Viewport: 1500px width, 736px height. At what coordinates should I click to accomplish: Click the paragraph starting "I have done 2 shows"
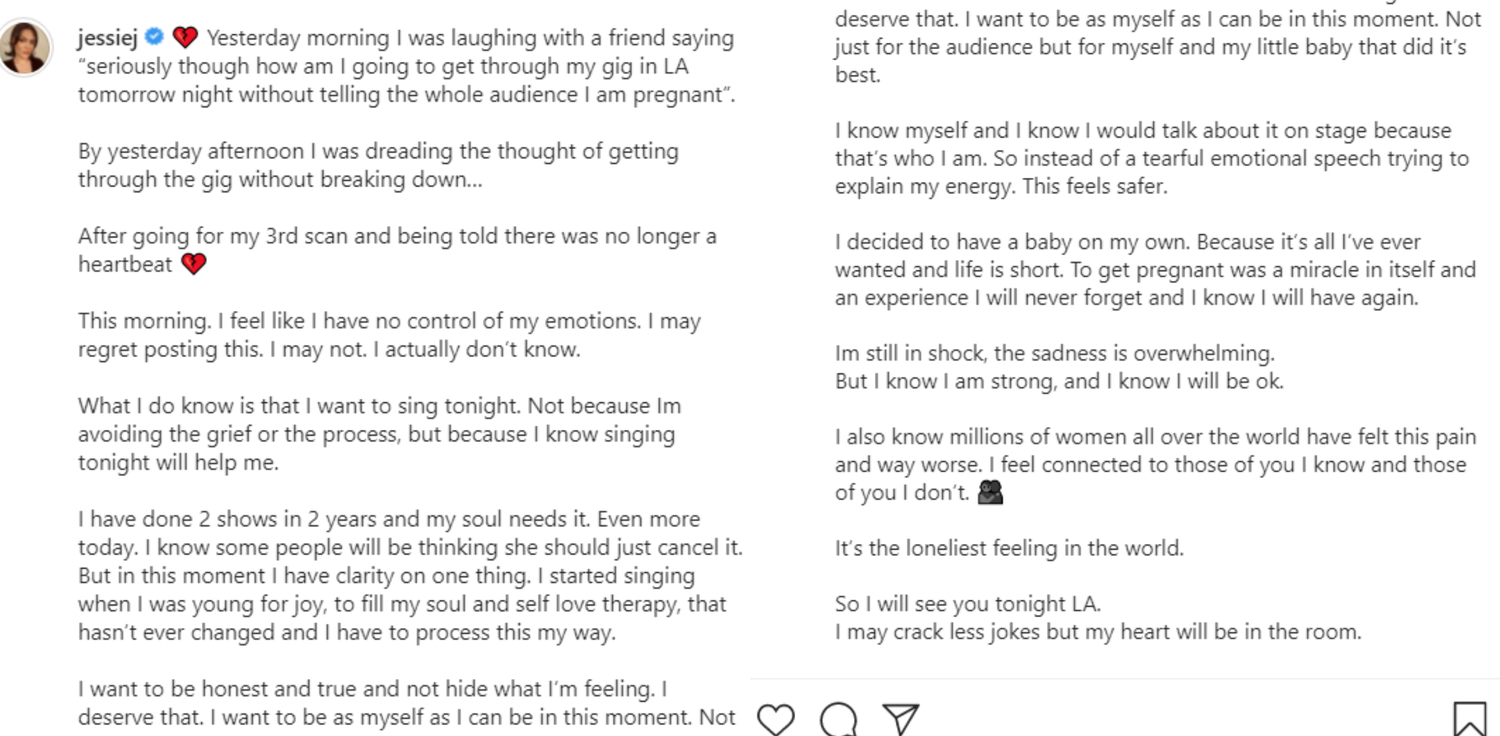coord(409,575)
